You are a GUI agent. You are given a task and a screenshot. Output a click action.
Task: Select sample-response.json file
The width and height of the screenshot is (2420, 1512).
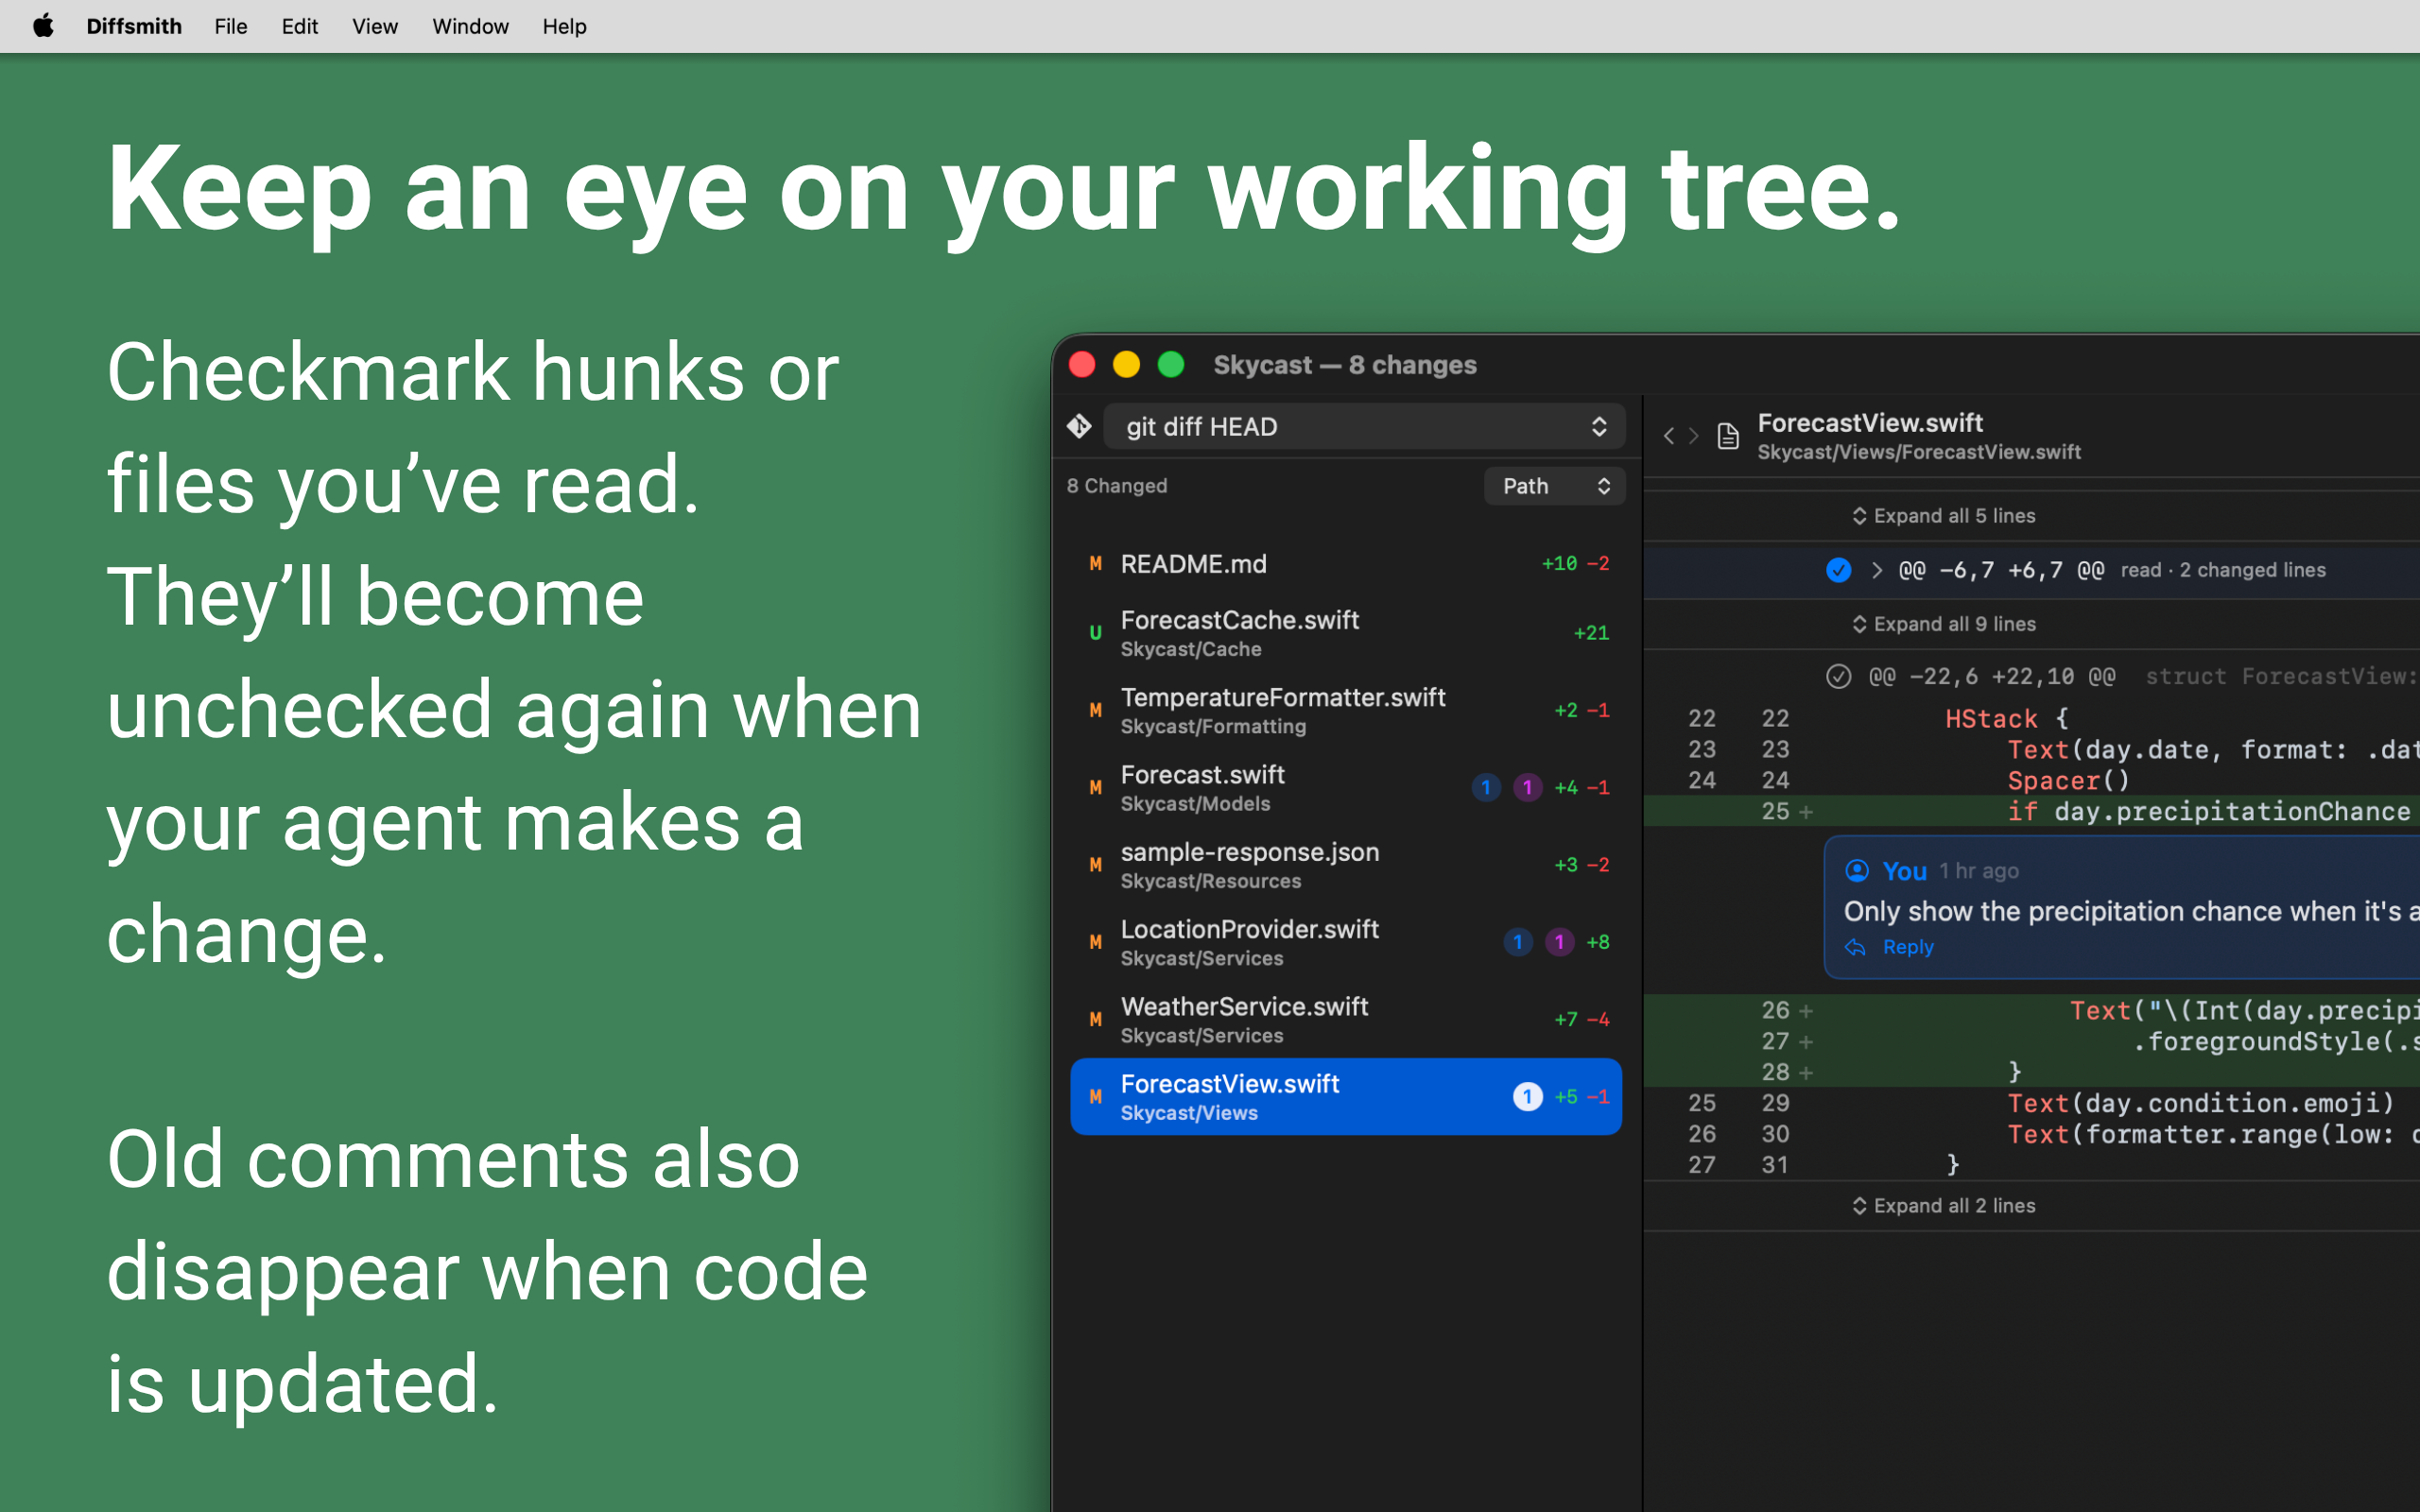pos(1346,865)
